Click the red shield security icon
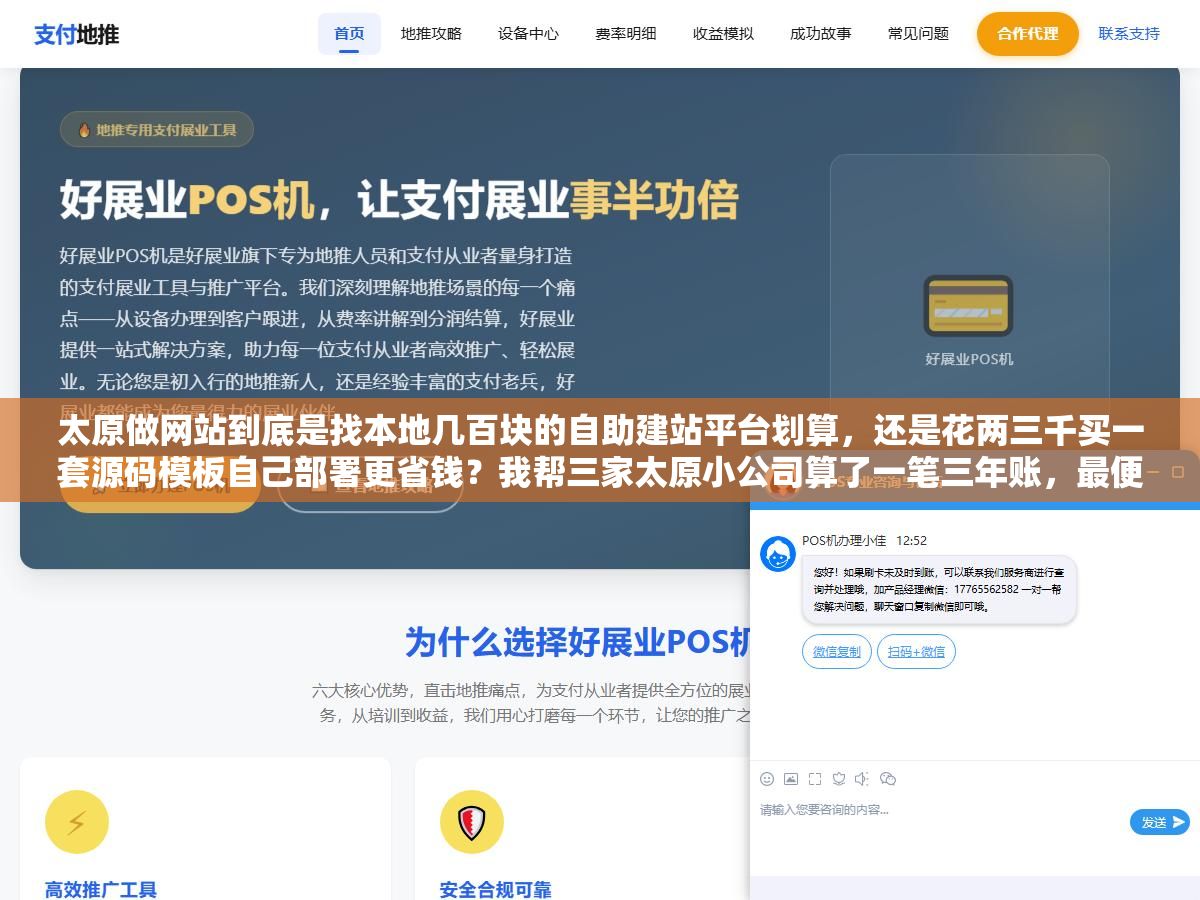Image resolution: width=1200 pixels, height=900 pixels. [x=471, y=822]
